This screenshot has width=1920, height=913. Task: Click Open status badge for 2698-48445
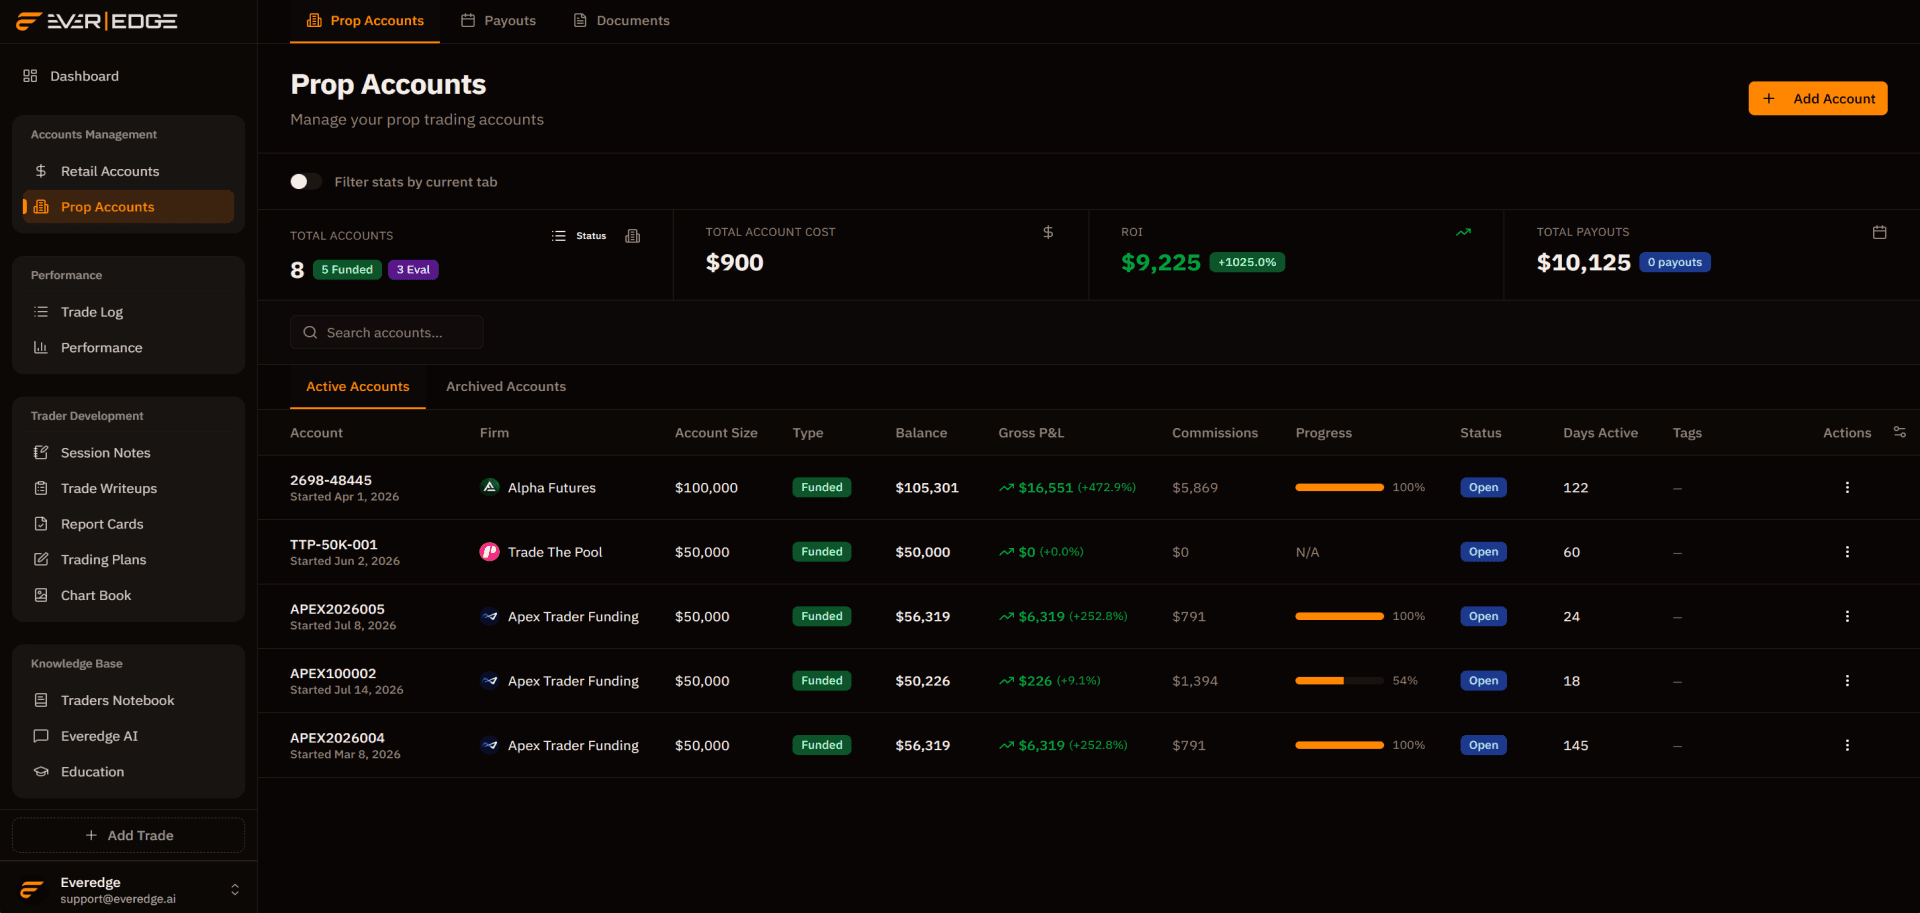[1483, 488]
